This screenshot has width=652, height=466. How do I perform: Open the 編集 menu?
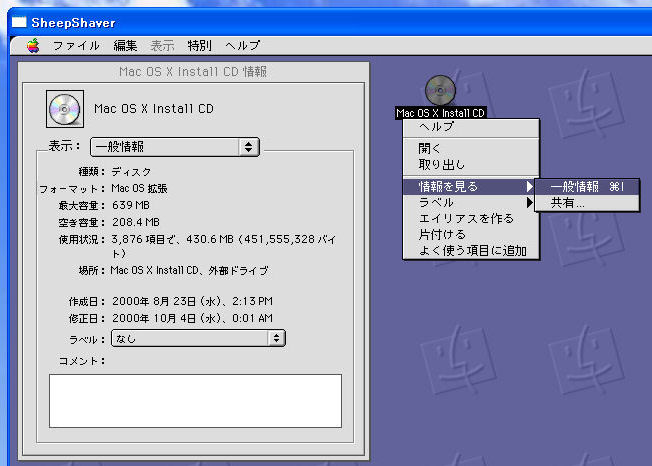point(125,45)
